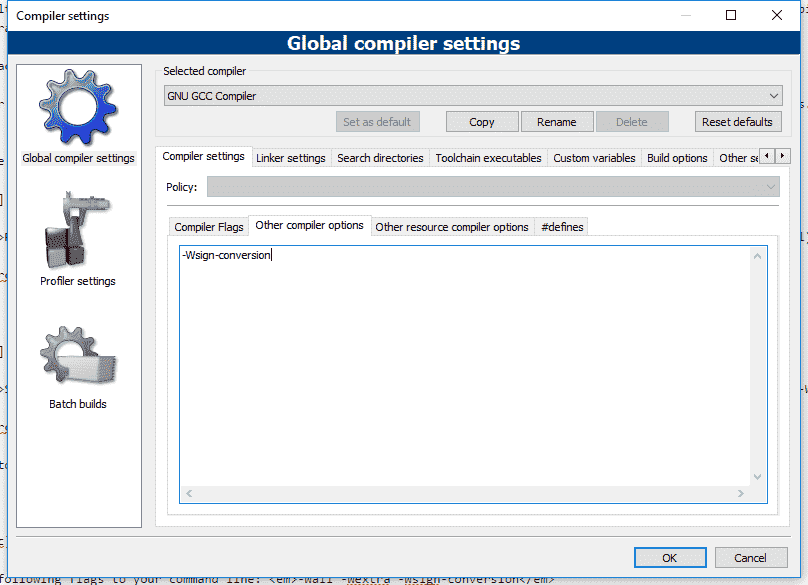The width and height of the screenshot is (808, 585).
Task: Reset defaults for the compiler
Action: tap(737, 122)
